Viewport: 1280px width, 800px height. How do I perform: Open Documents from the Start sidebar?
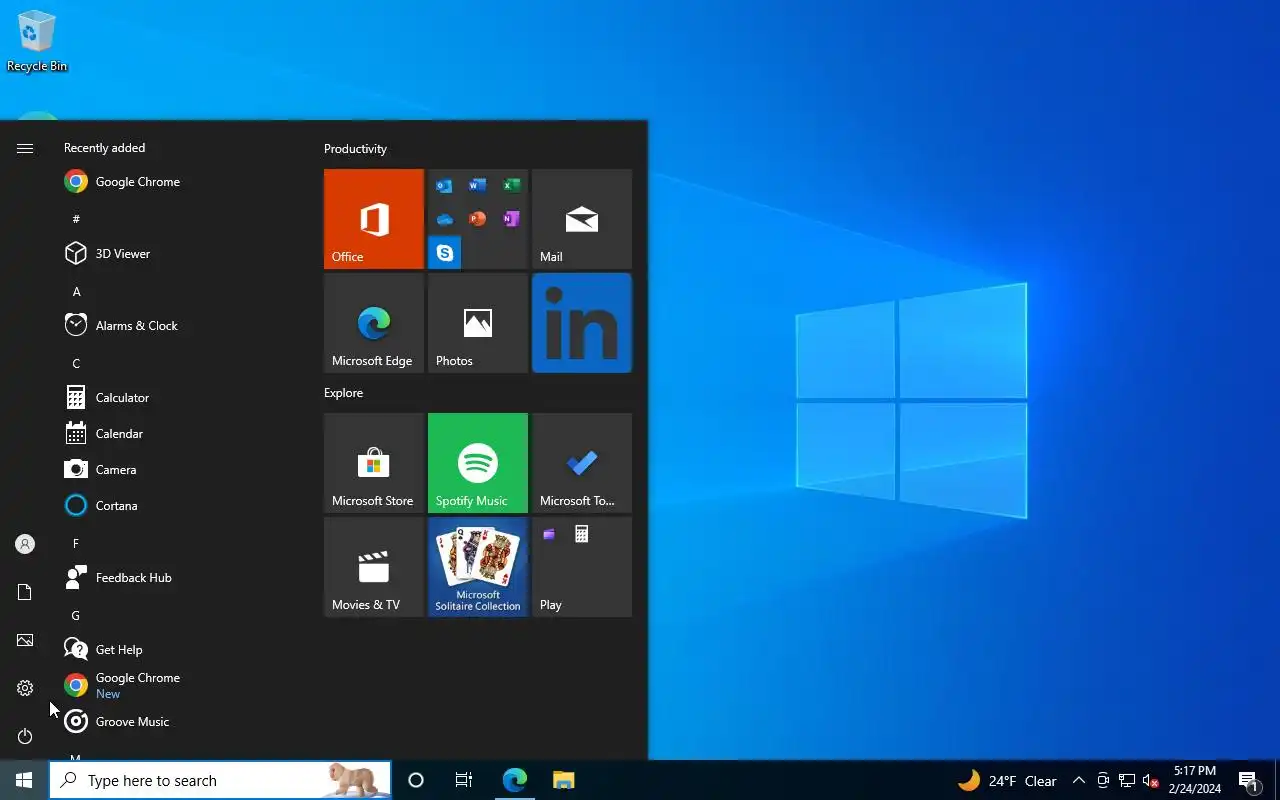click(x=25, y=592)
